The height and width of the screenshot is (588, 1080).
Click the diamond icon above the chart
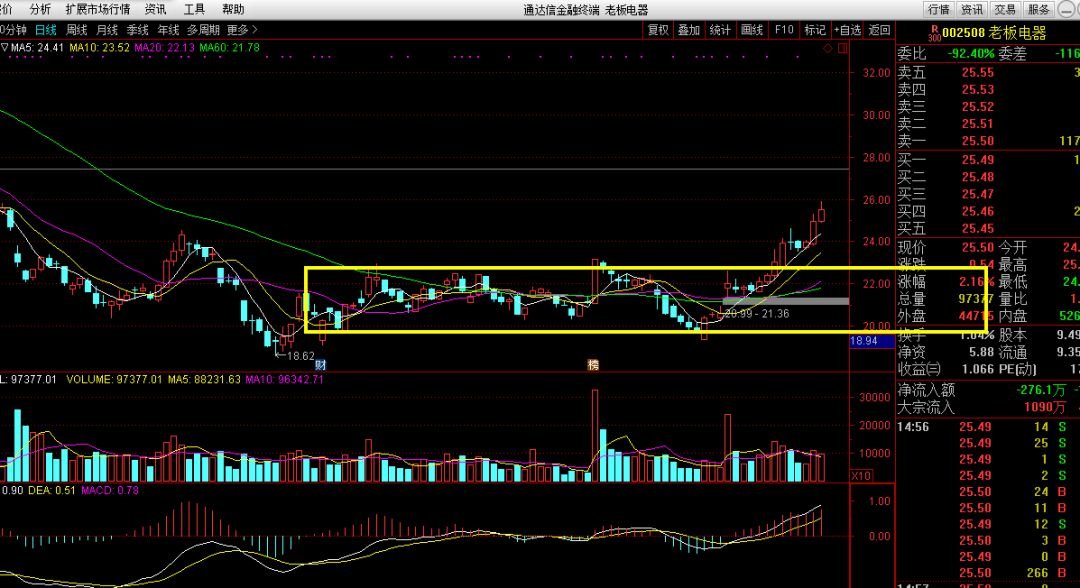pyautogui.click(x=827, y=48)
